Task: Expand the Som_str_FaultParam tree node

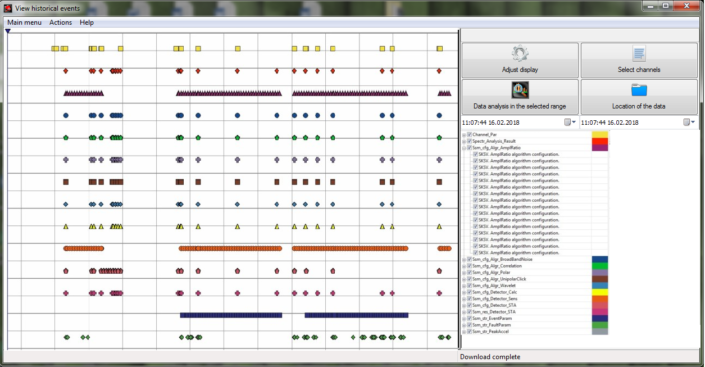Action: [x=464, y=325]
